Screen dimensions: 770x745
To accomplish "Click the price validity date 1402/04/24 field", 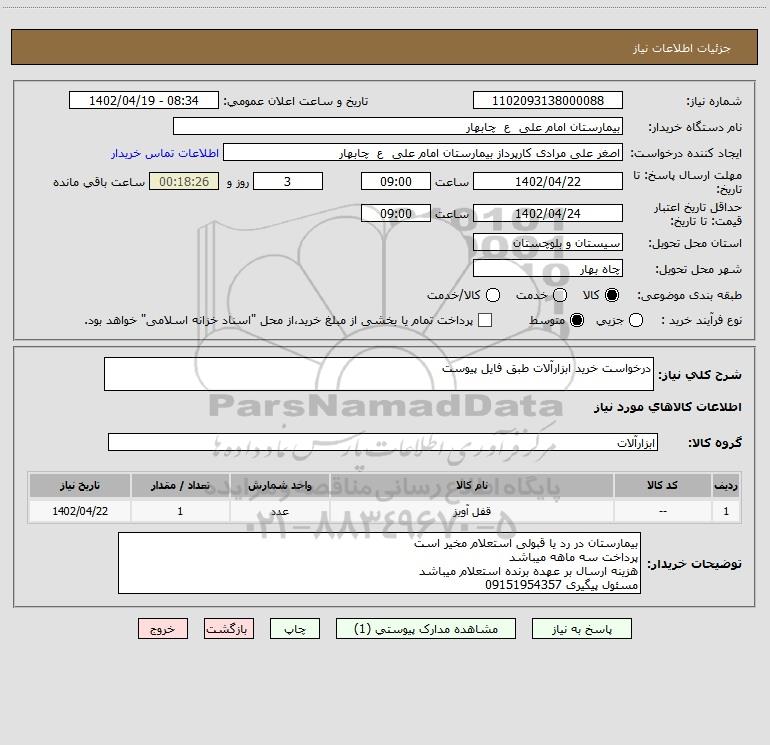I will click(548, 213).
